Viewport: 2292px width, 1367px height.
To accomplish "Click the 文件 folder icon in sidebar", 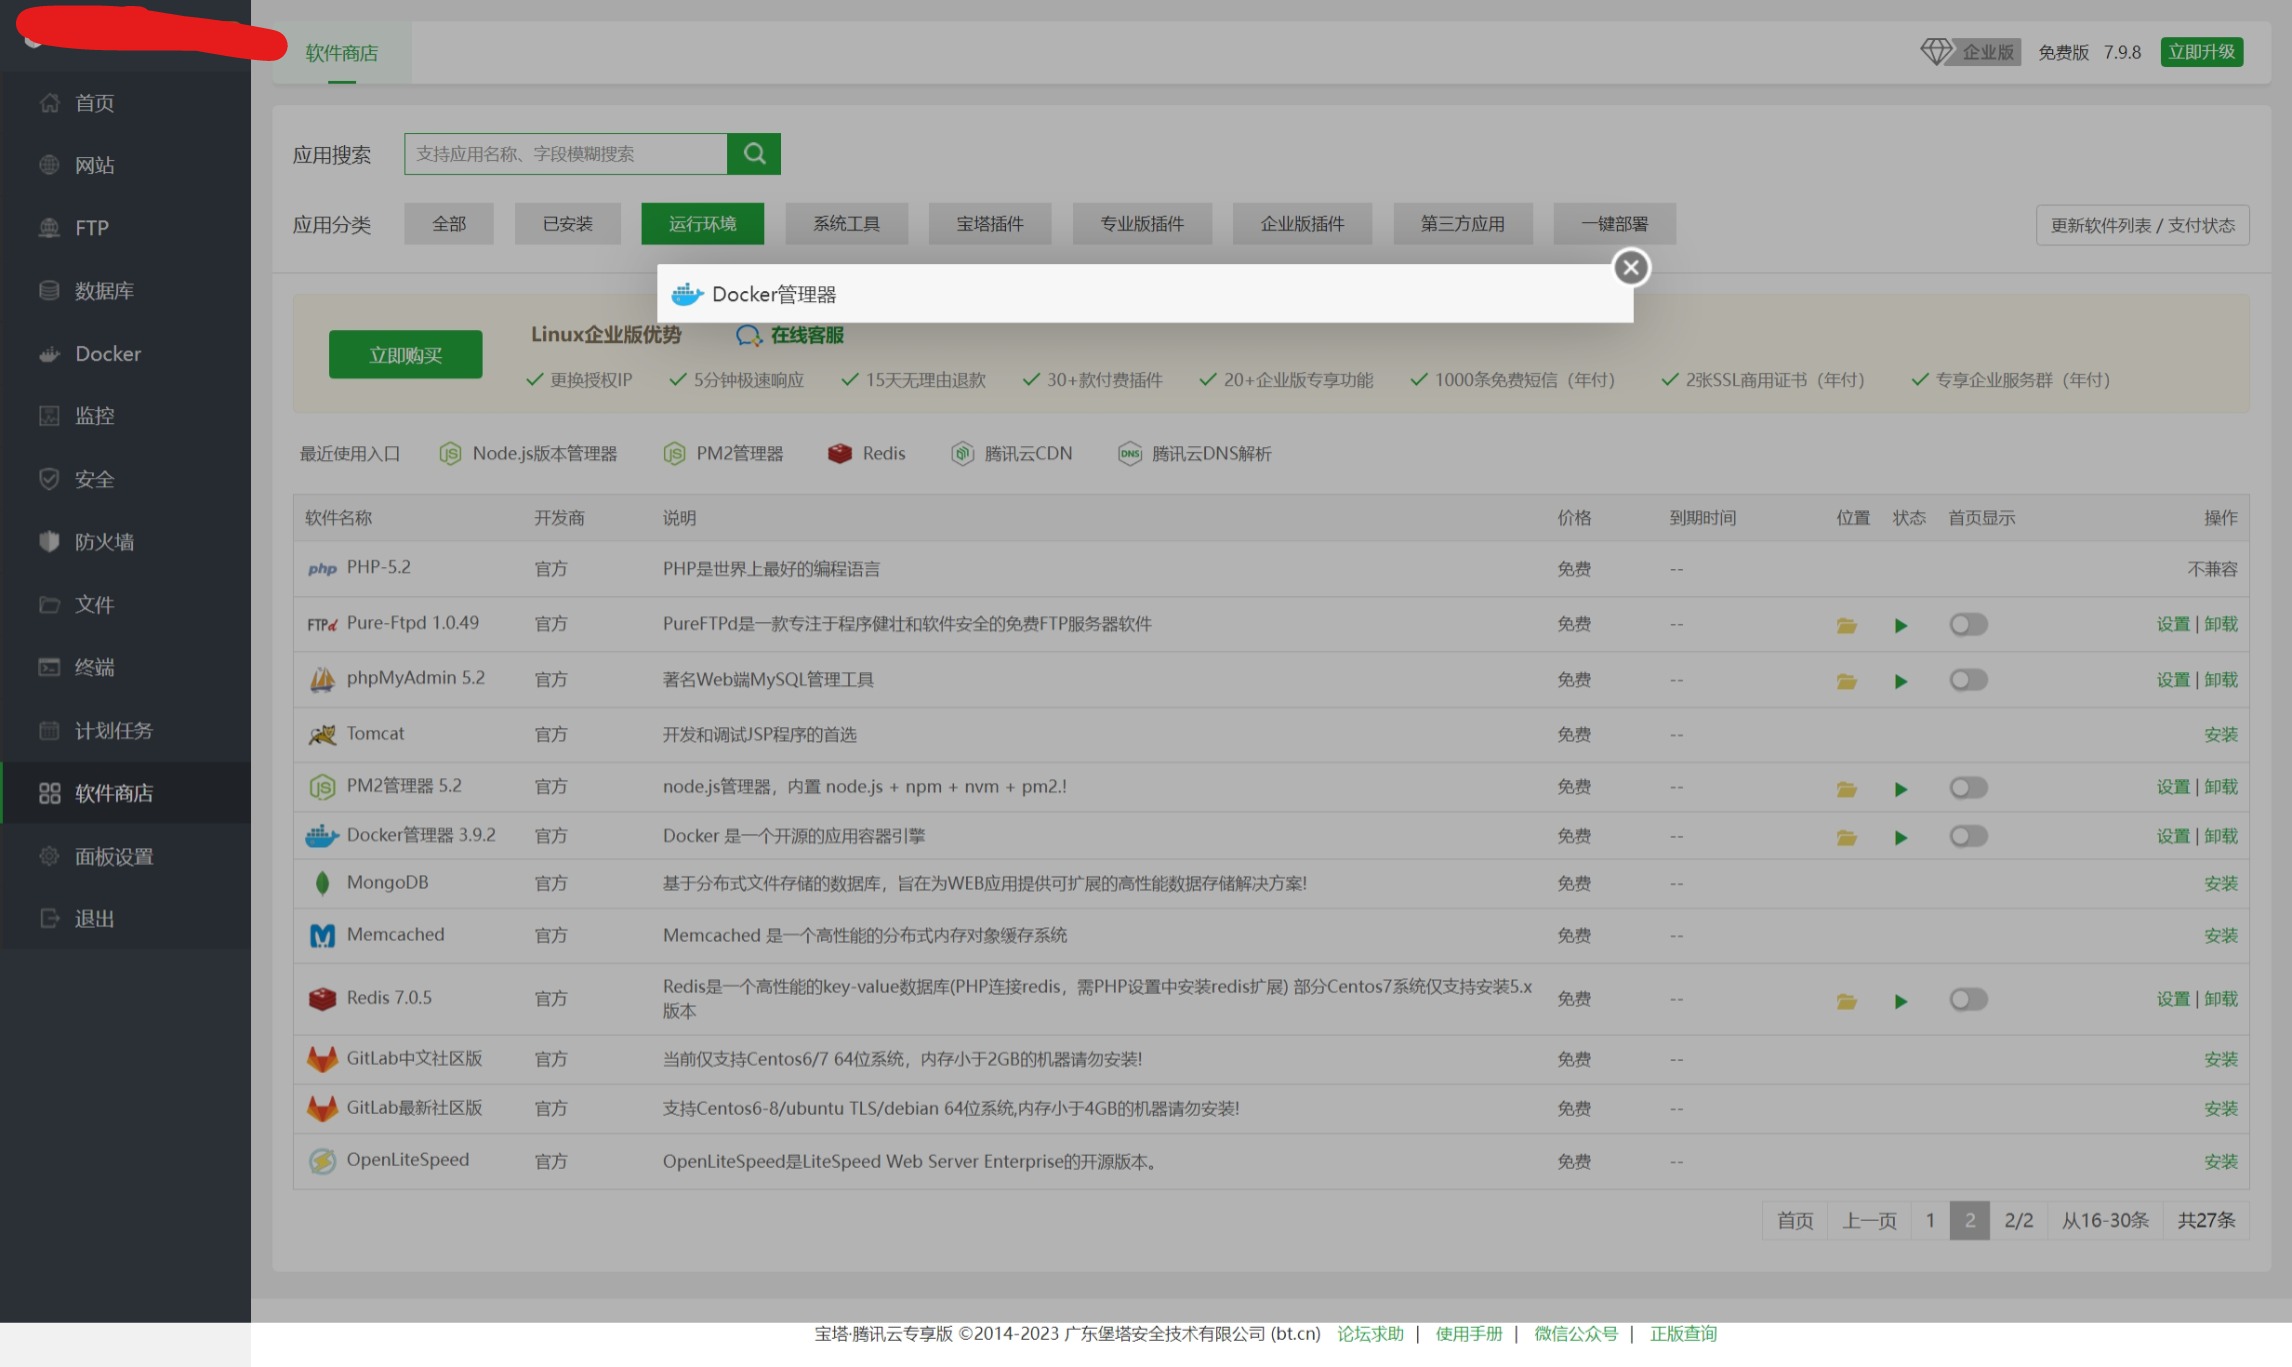I will tap(49, 605).
